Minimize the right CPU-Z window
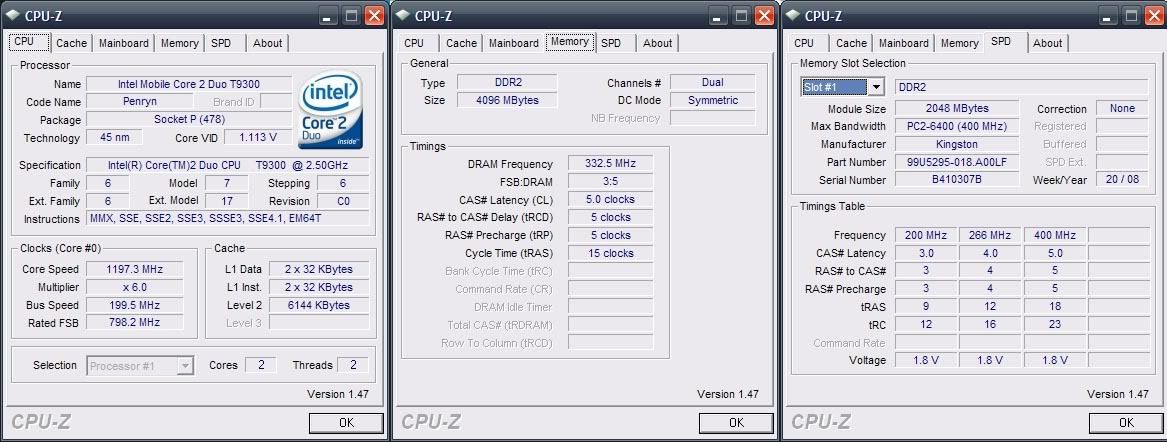The image size is (1167, 442). pyautogui.click(x=1110, y=15)
